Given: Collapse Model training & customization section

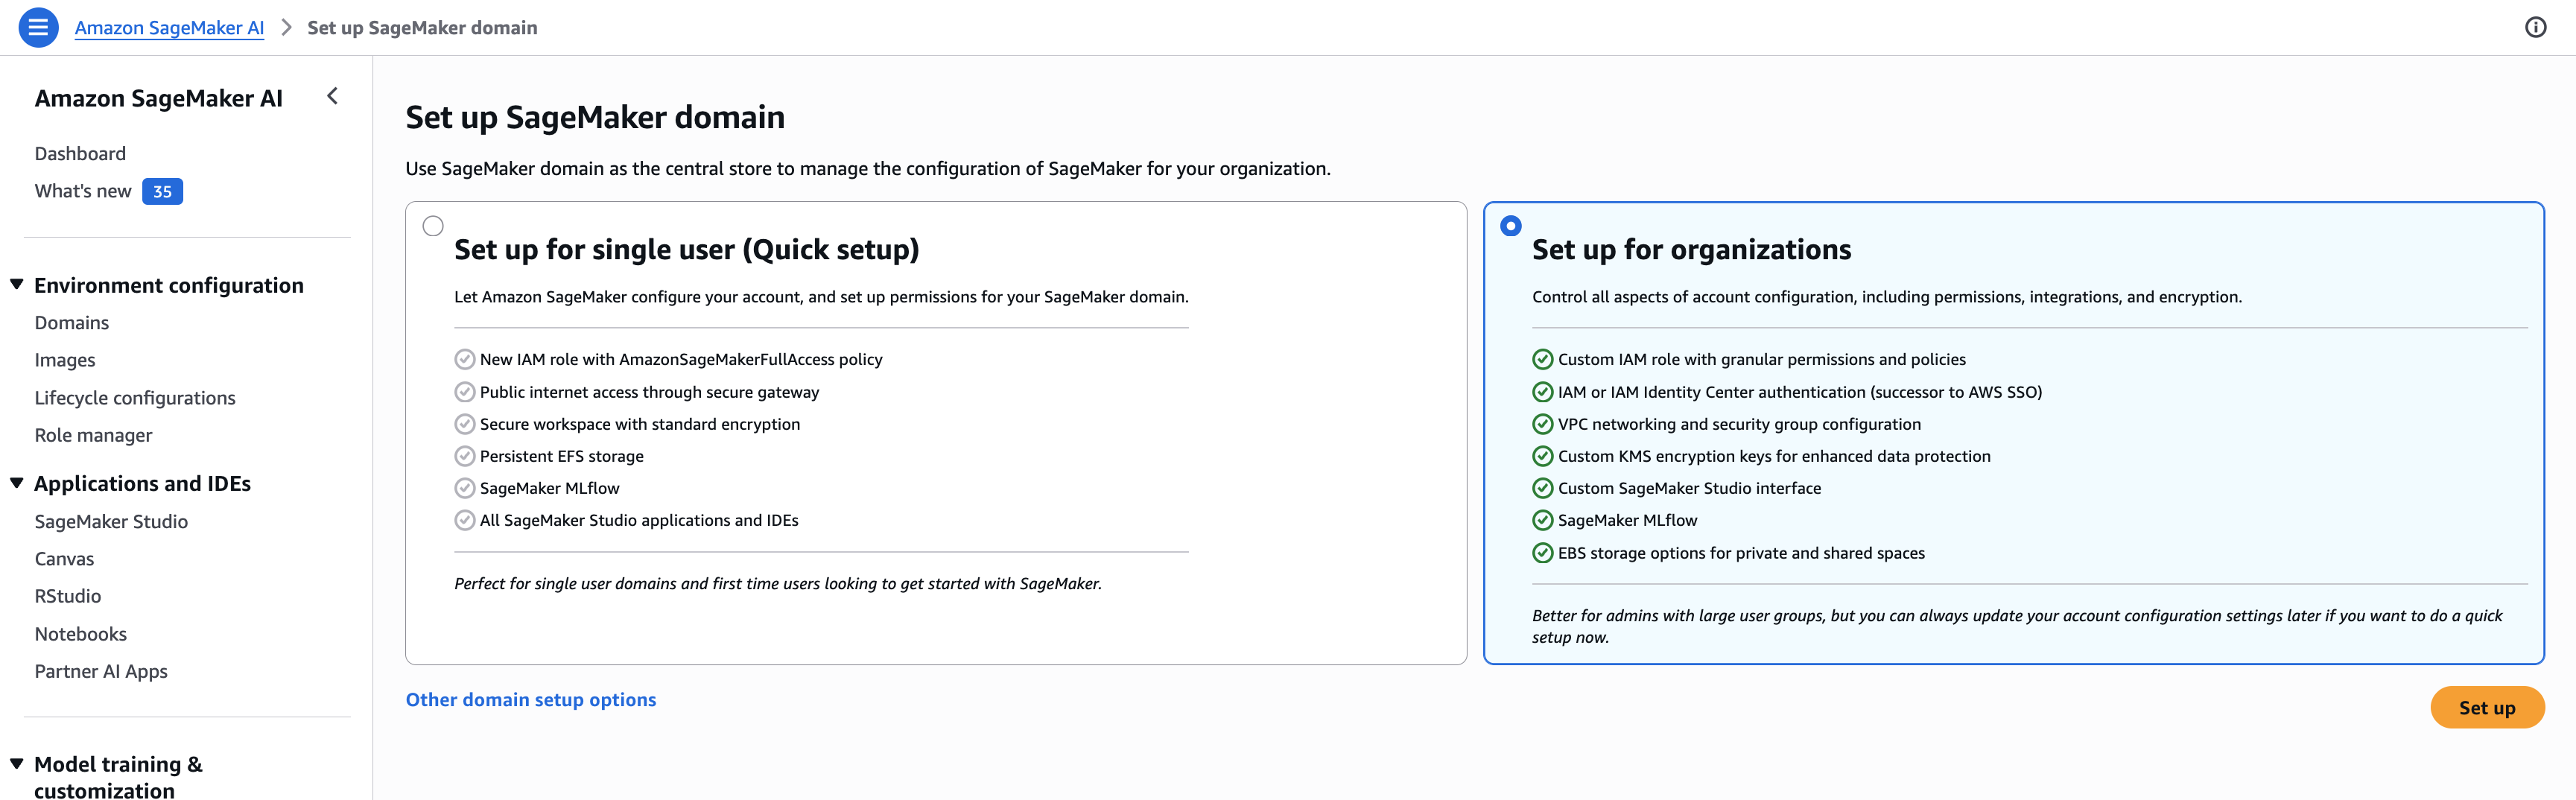Looking at the screenshot, I should [x=17, y=764].
